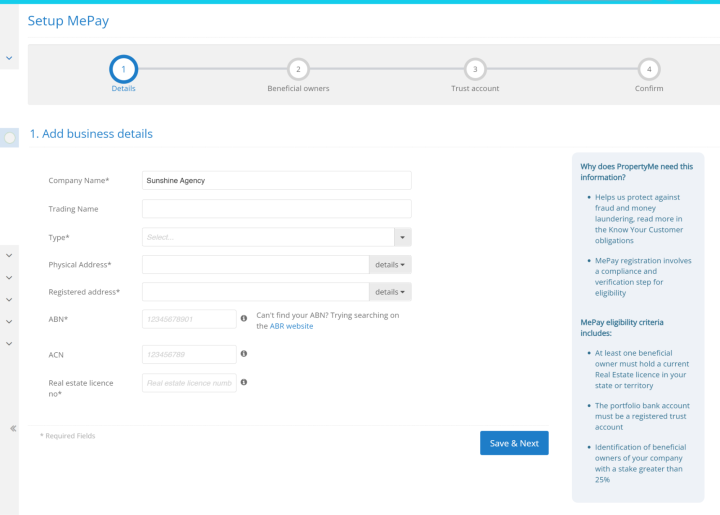
Task: Collapse the sidebar with double-chevron icon
Action: click(x=13, y=428)
